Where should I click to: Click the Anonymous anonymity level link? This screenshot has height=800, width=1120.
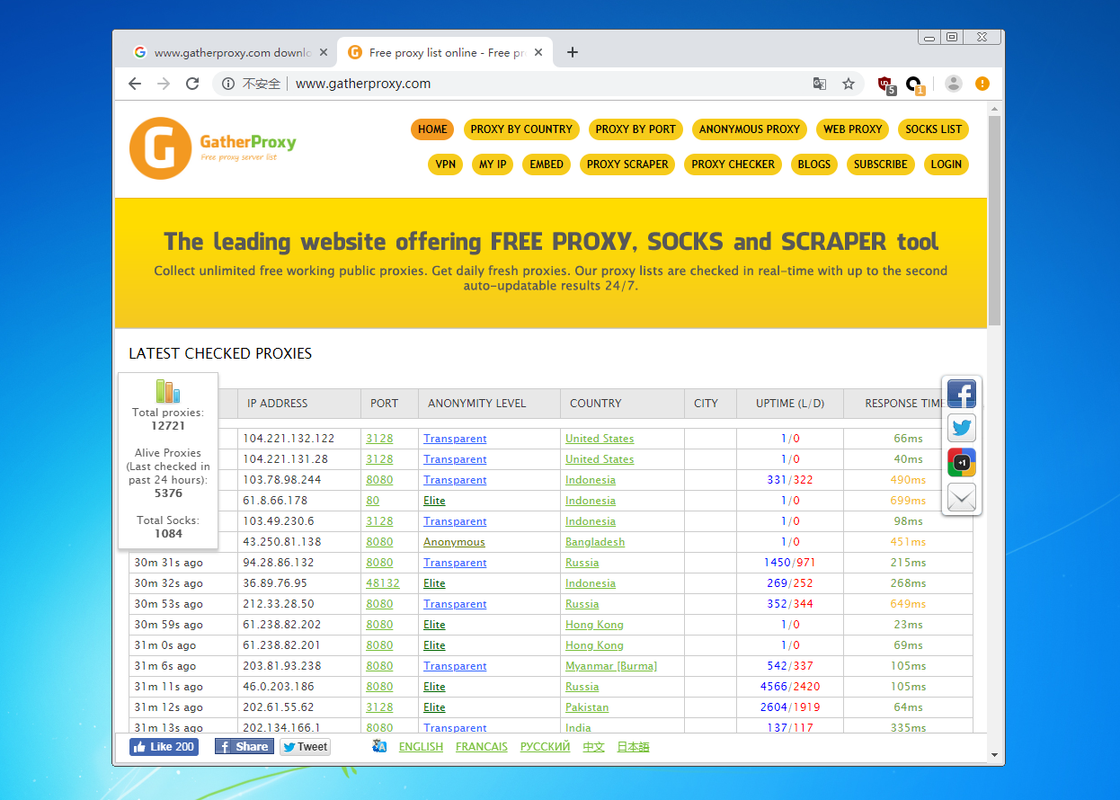tap(454, 541)
